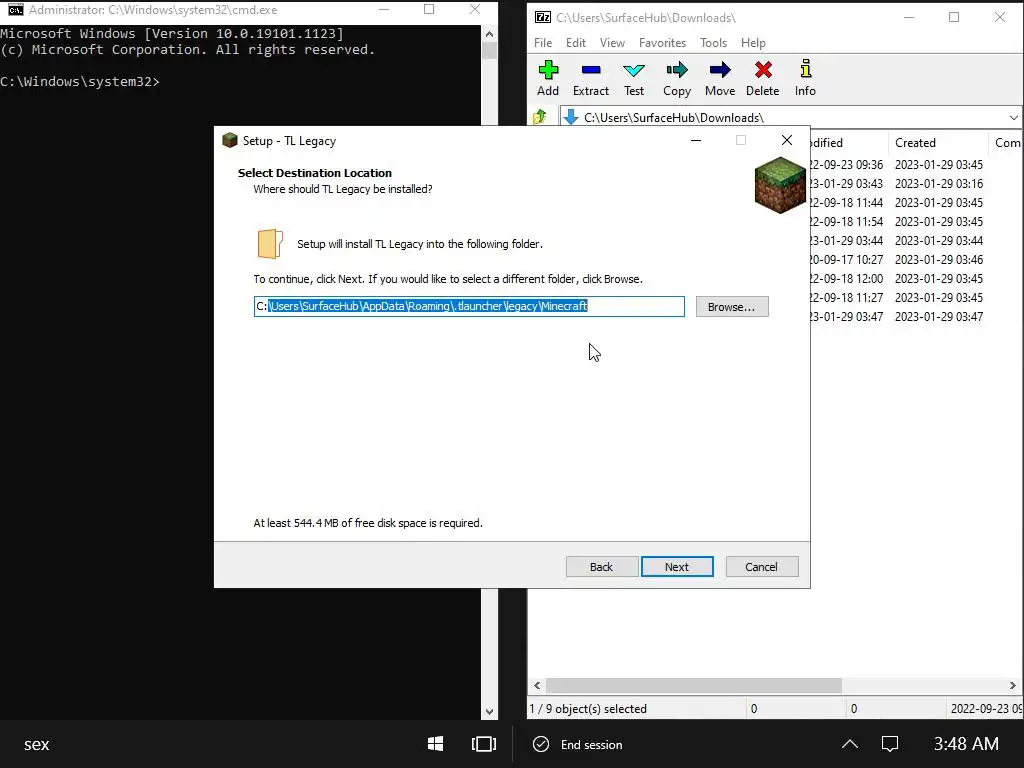
Task: Click the cmd window scroll down arrow
Action: [x=489, y=712]
